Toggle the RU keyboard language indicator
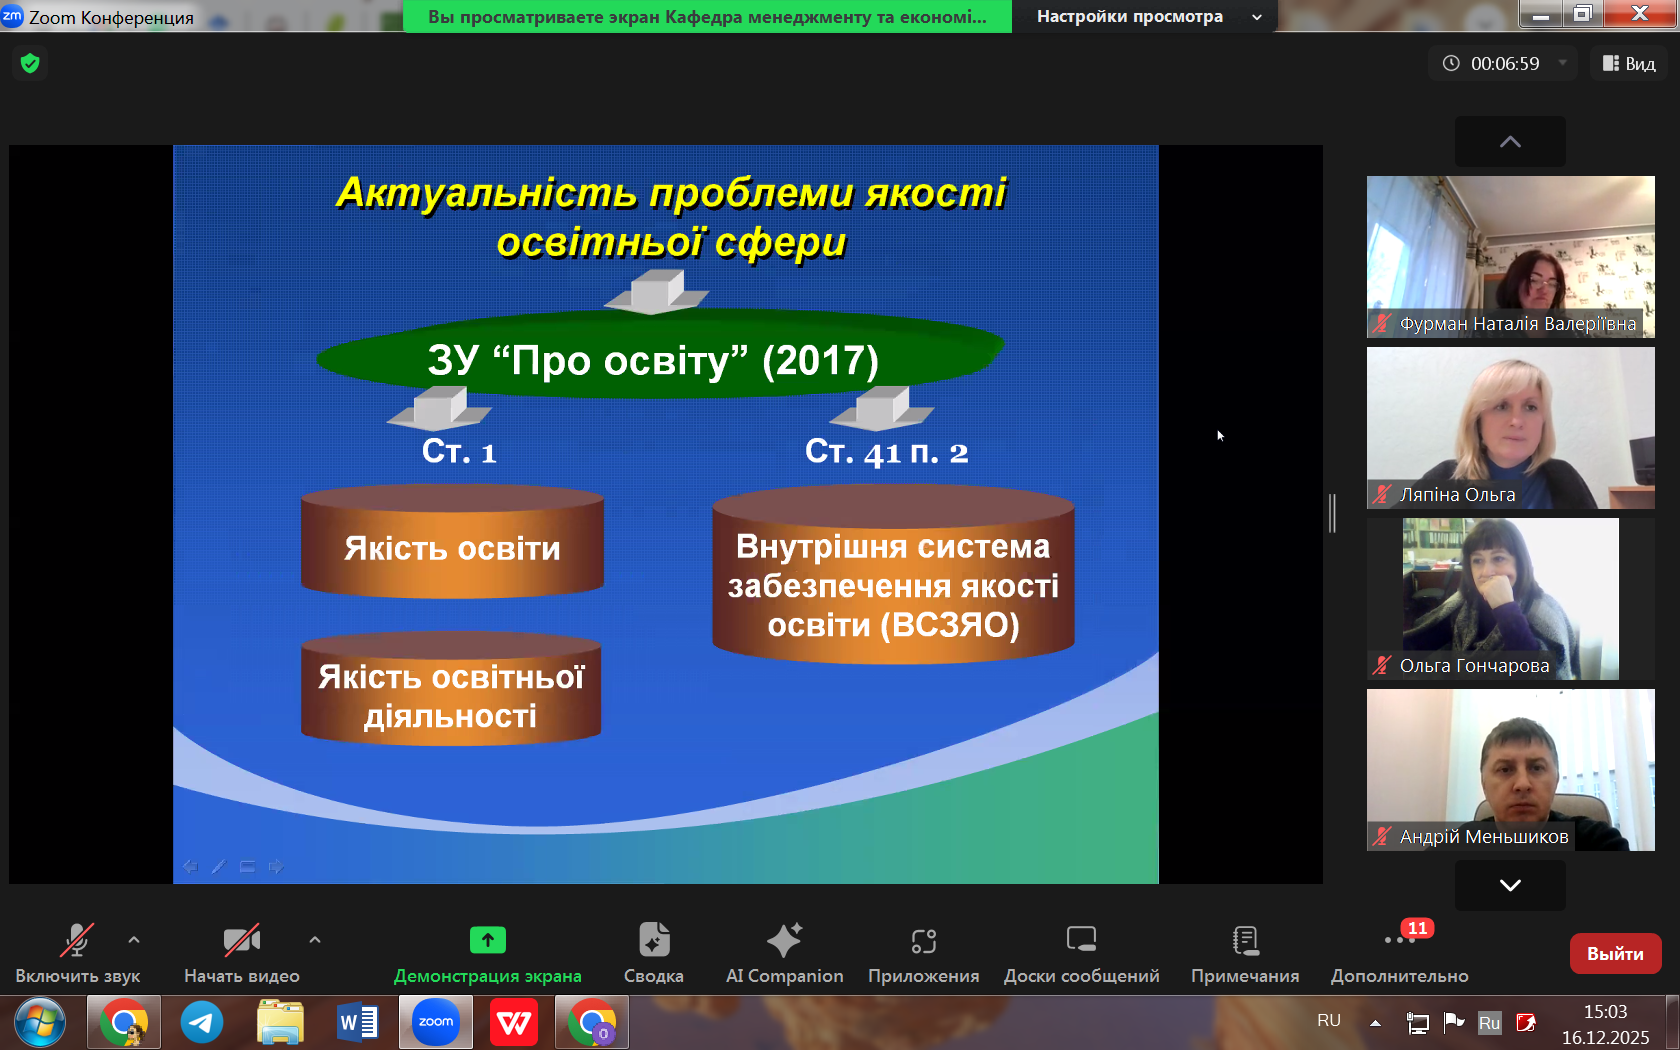This screenshot has width=1680, height=1050. point(1328,1021)
